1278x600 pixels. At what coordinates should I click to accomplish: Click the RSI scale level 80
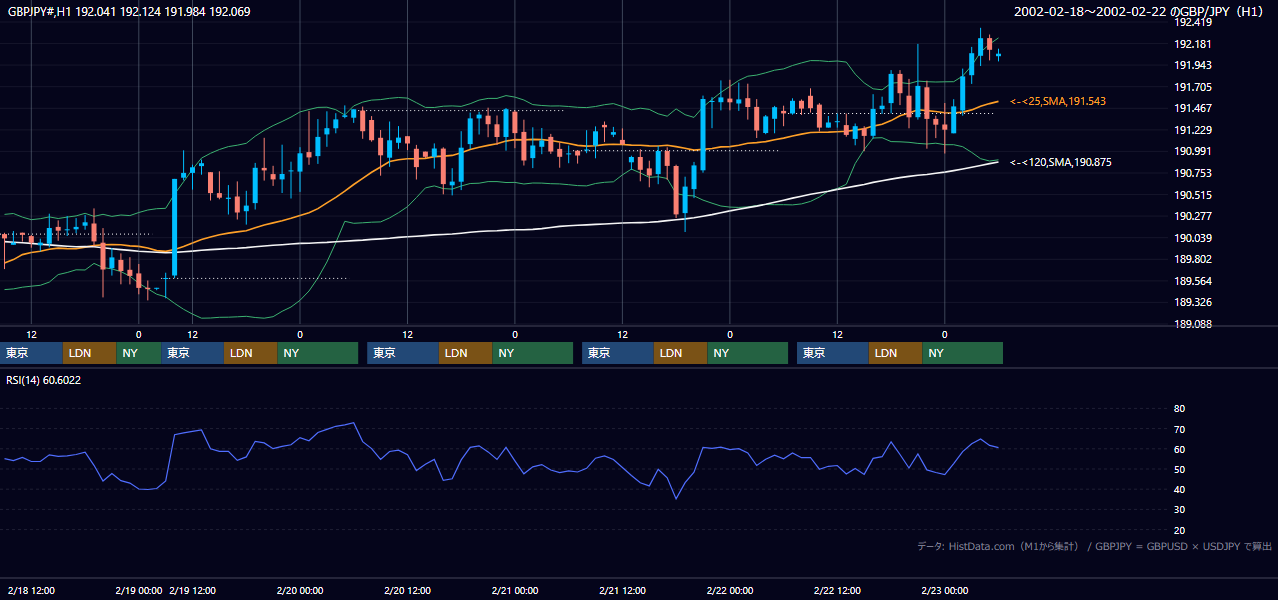click(1179, 409)
